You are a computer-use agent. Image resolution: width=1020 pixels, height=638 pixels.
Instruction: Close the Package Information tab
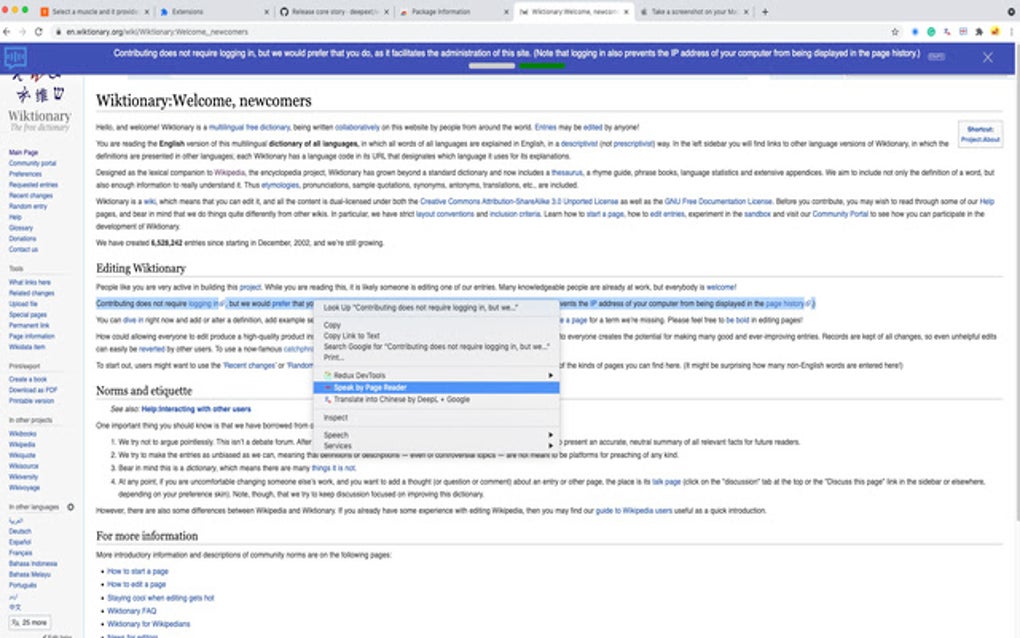coord(507,12)
